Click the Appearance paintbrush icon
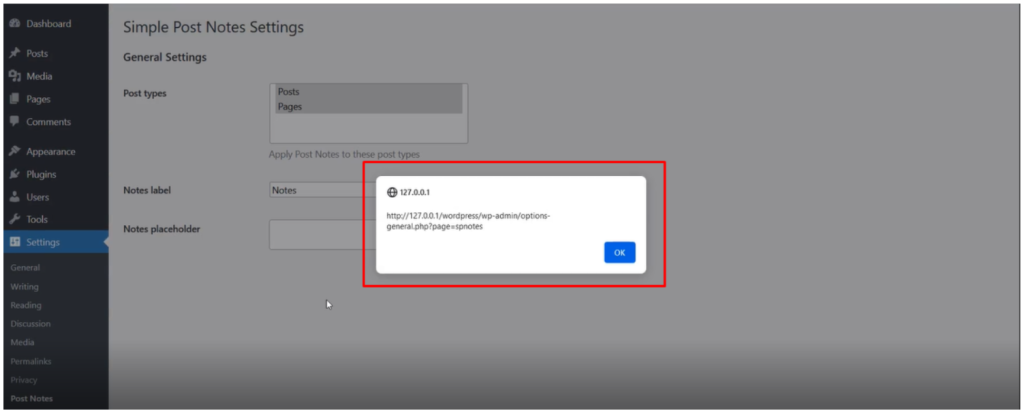 [15, 151]
